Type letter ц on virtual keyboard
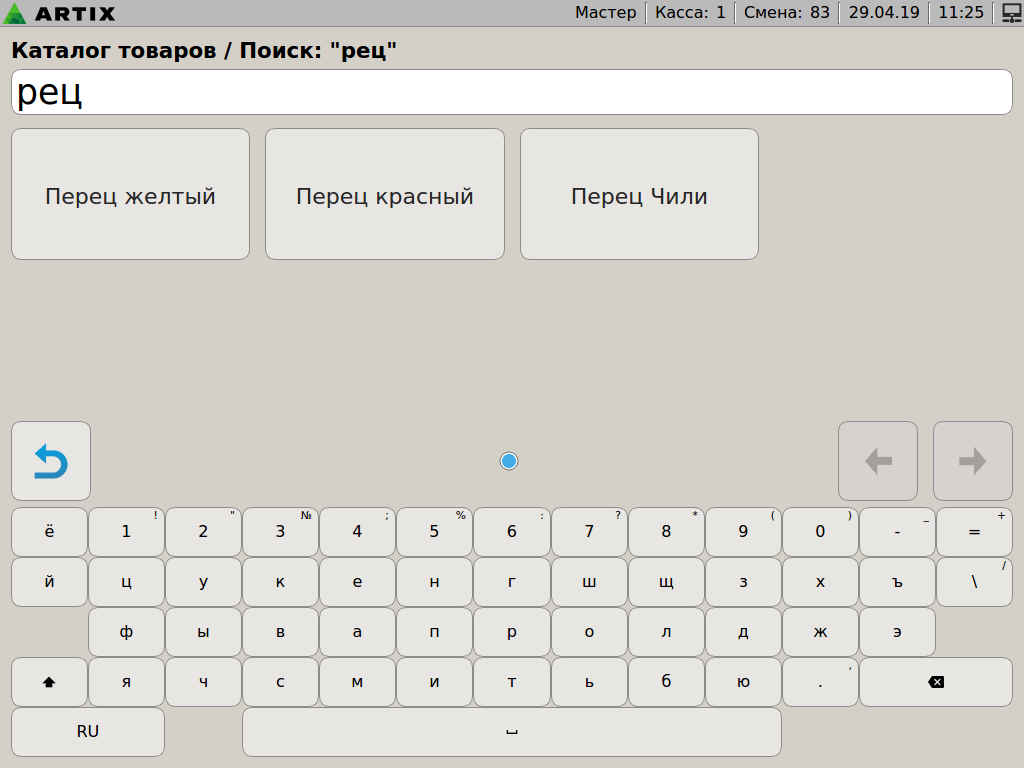1024x768 pixels. pyautogui.click(x=126, y=582)
